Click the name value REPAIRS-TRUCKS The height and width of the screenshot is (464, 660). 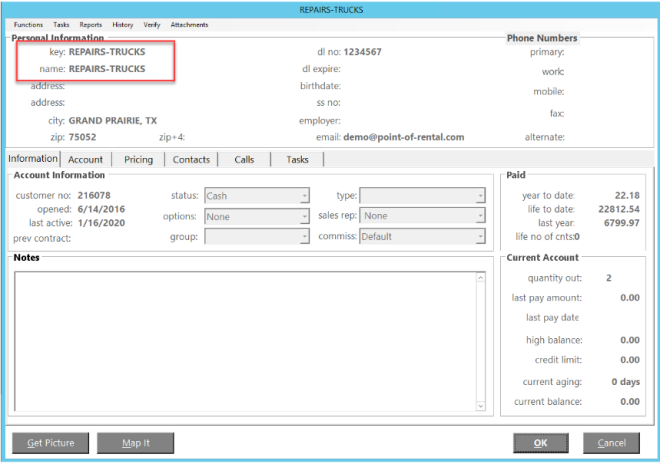click(x=107, y=69)
